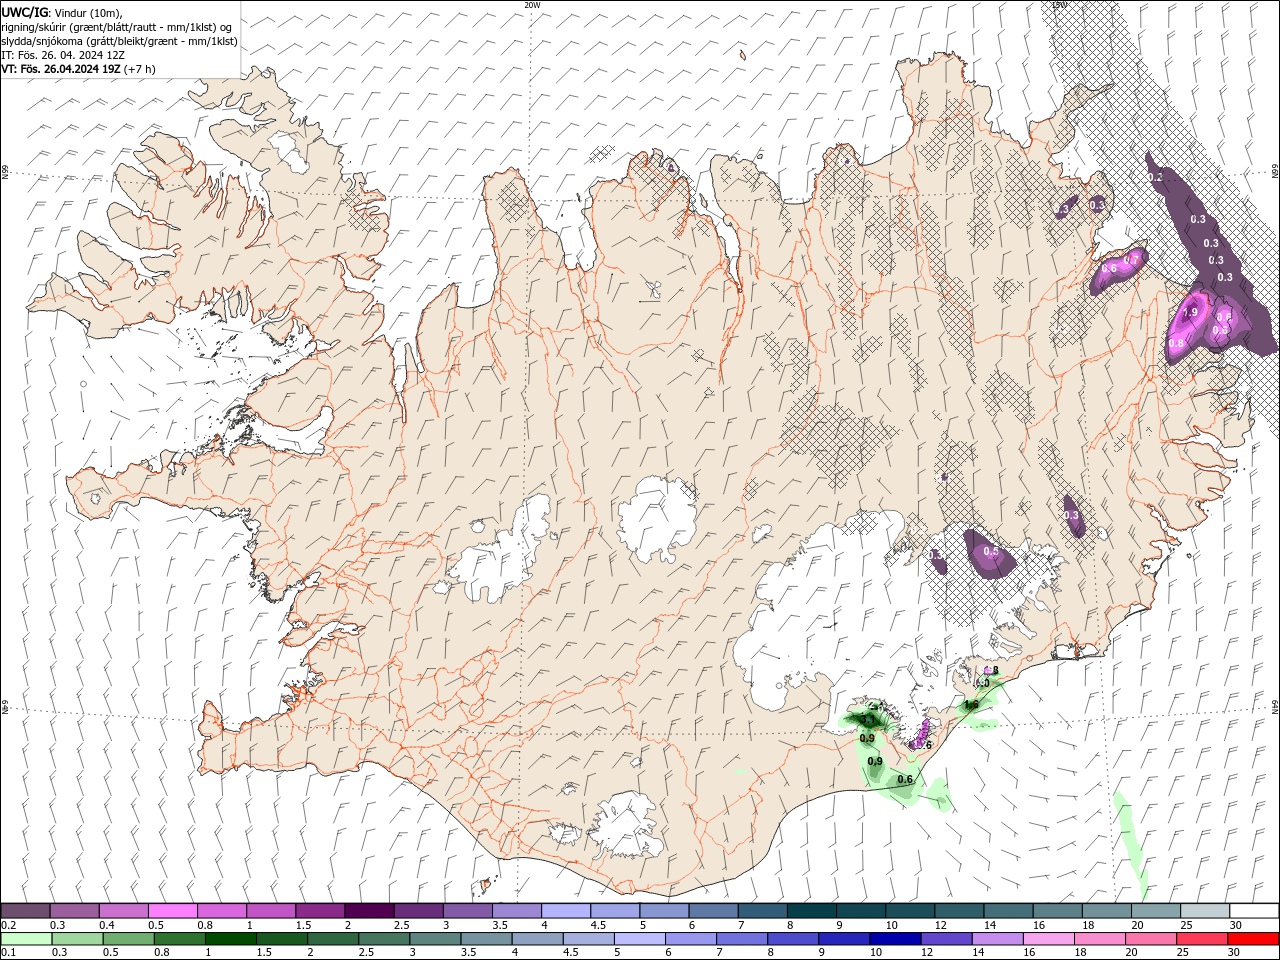Viewport: 1280px width, 960px height.
Task: Click the red 30 swatch in rain scale
Action: (1254, 939)
